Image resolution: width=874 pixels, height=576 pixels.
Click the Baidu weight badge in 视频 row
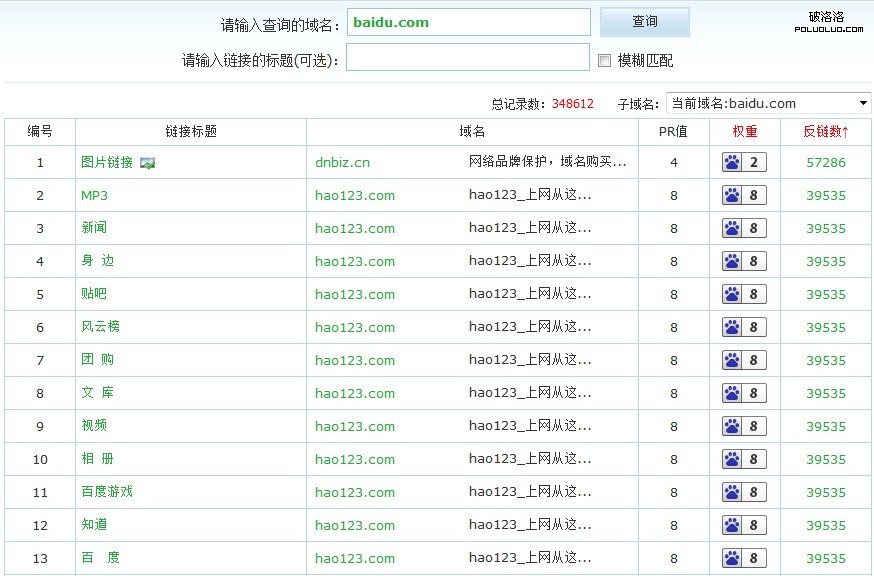coord(744,427)
